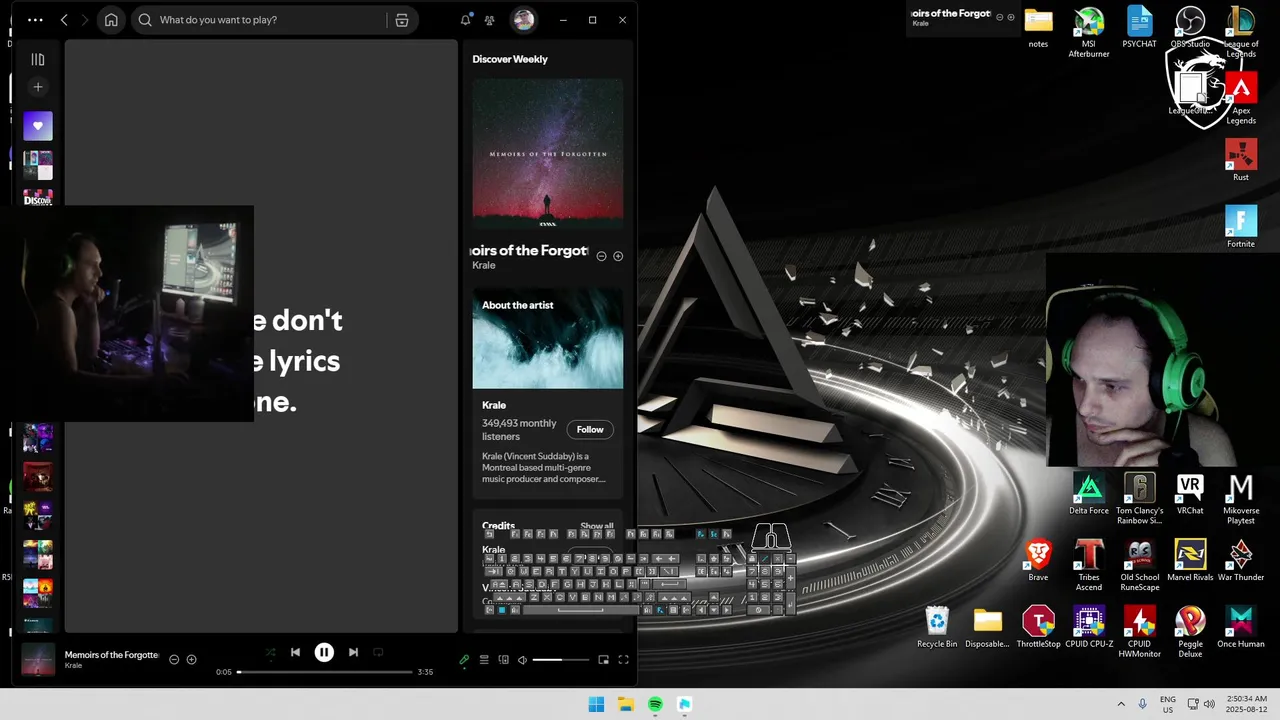1280x720 pixels.
Task: Open Spotify notifications bell
Action: 465,20
